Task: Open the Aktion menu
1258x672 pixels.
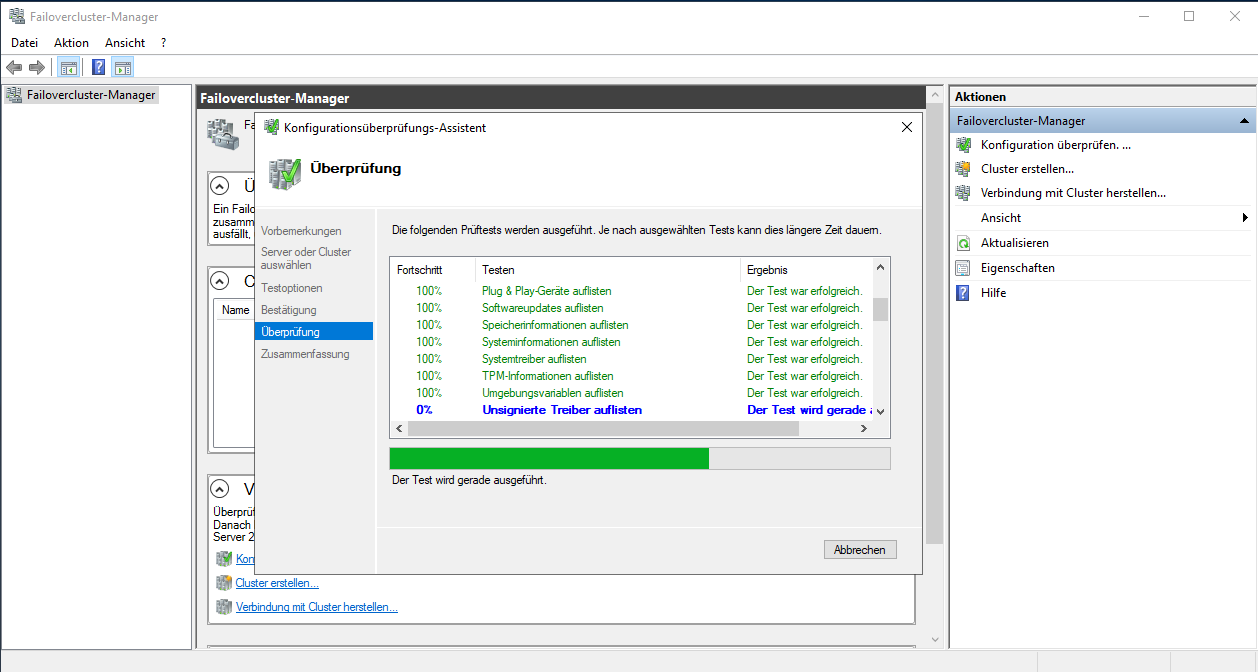Action: (70, 42)
